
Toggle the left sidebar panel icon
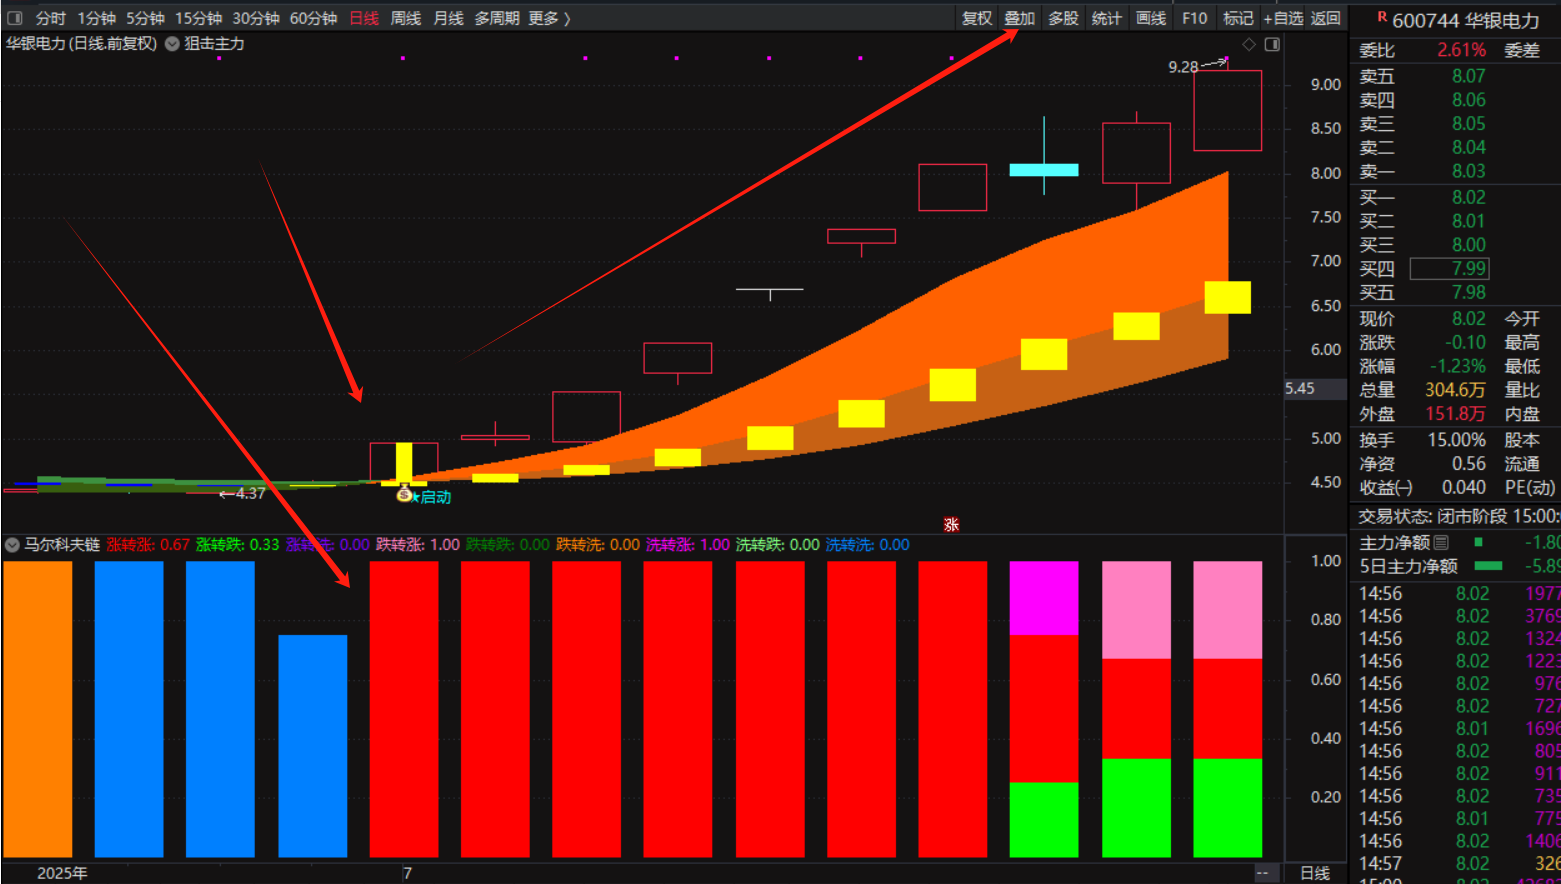[x=14, y=18]
